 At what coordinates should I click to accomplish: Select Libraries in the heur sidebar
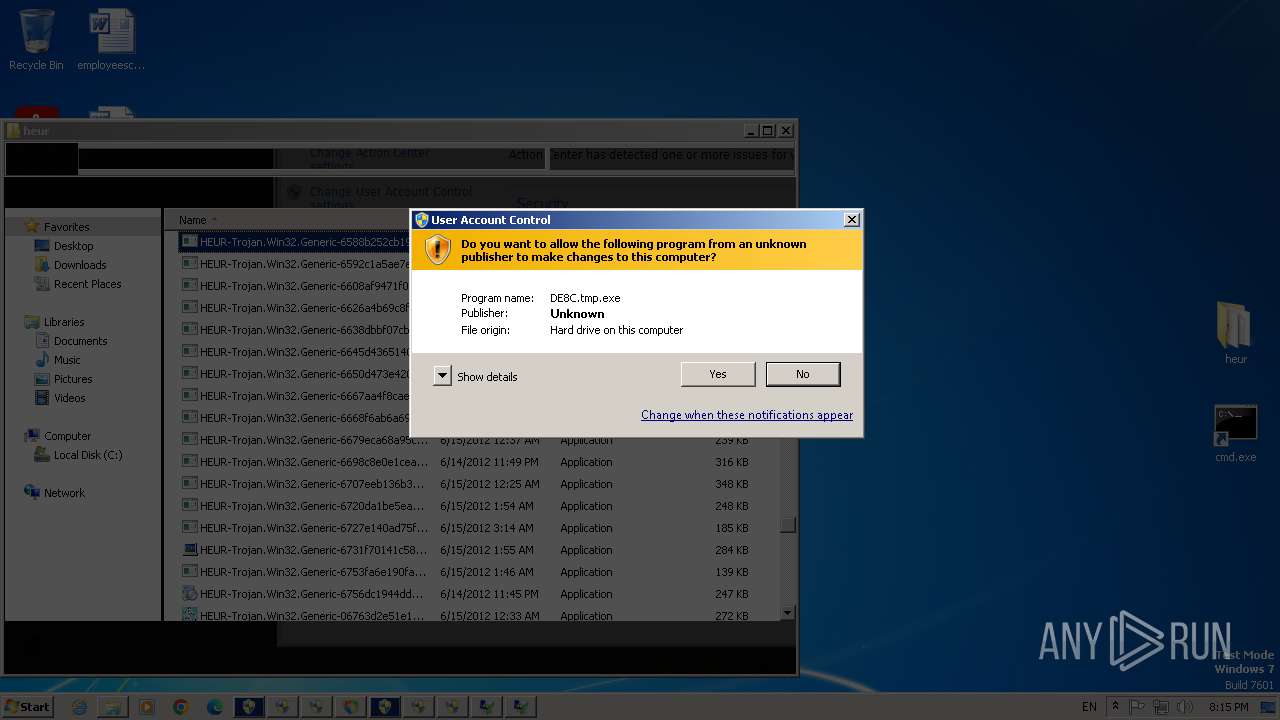coord(64,322)
